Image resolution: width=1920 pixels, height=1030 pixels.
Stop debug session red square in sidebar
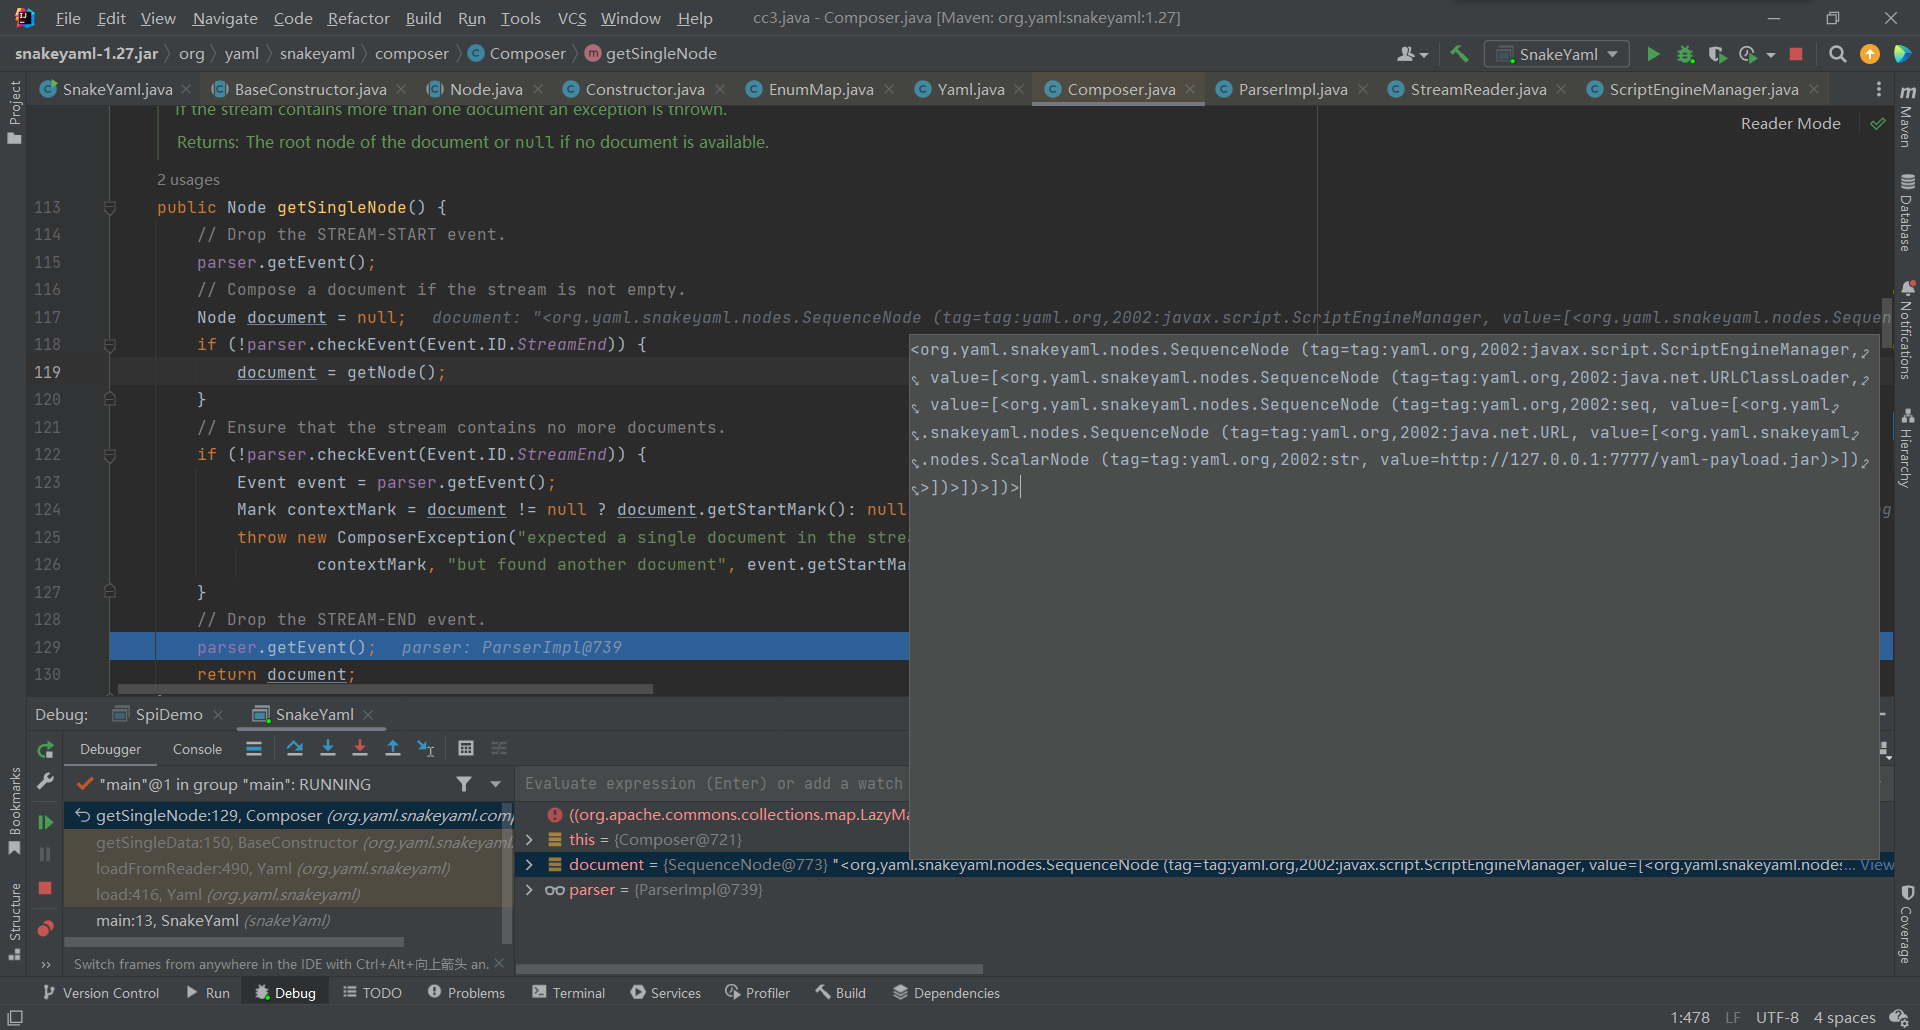[45, 888]
